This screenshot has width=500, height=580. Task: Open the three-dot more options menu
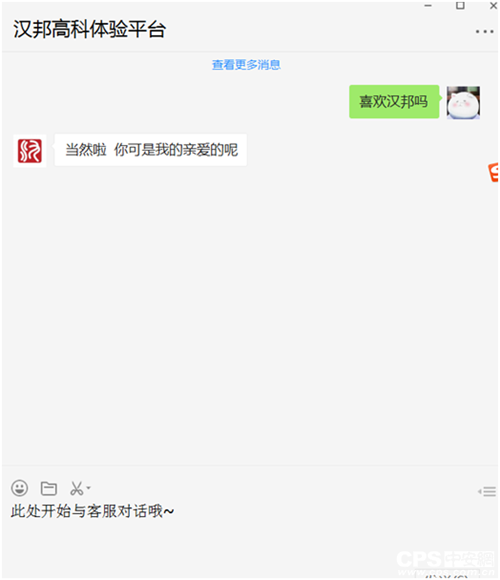[484, 31]
